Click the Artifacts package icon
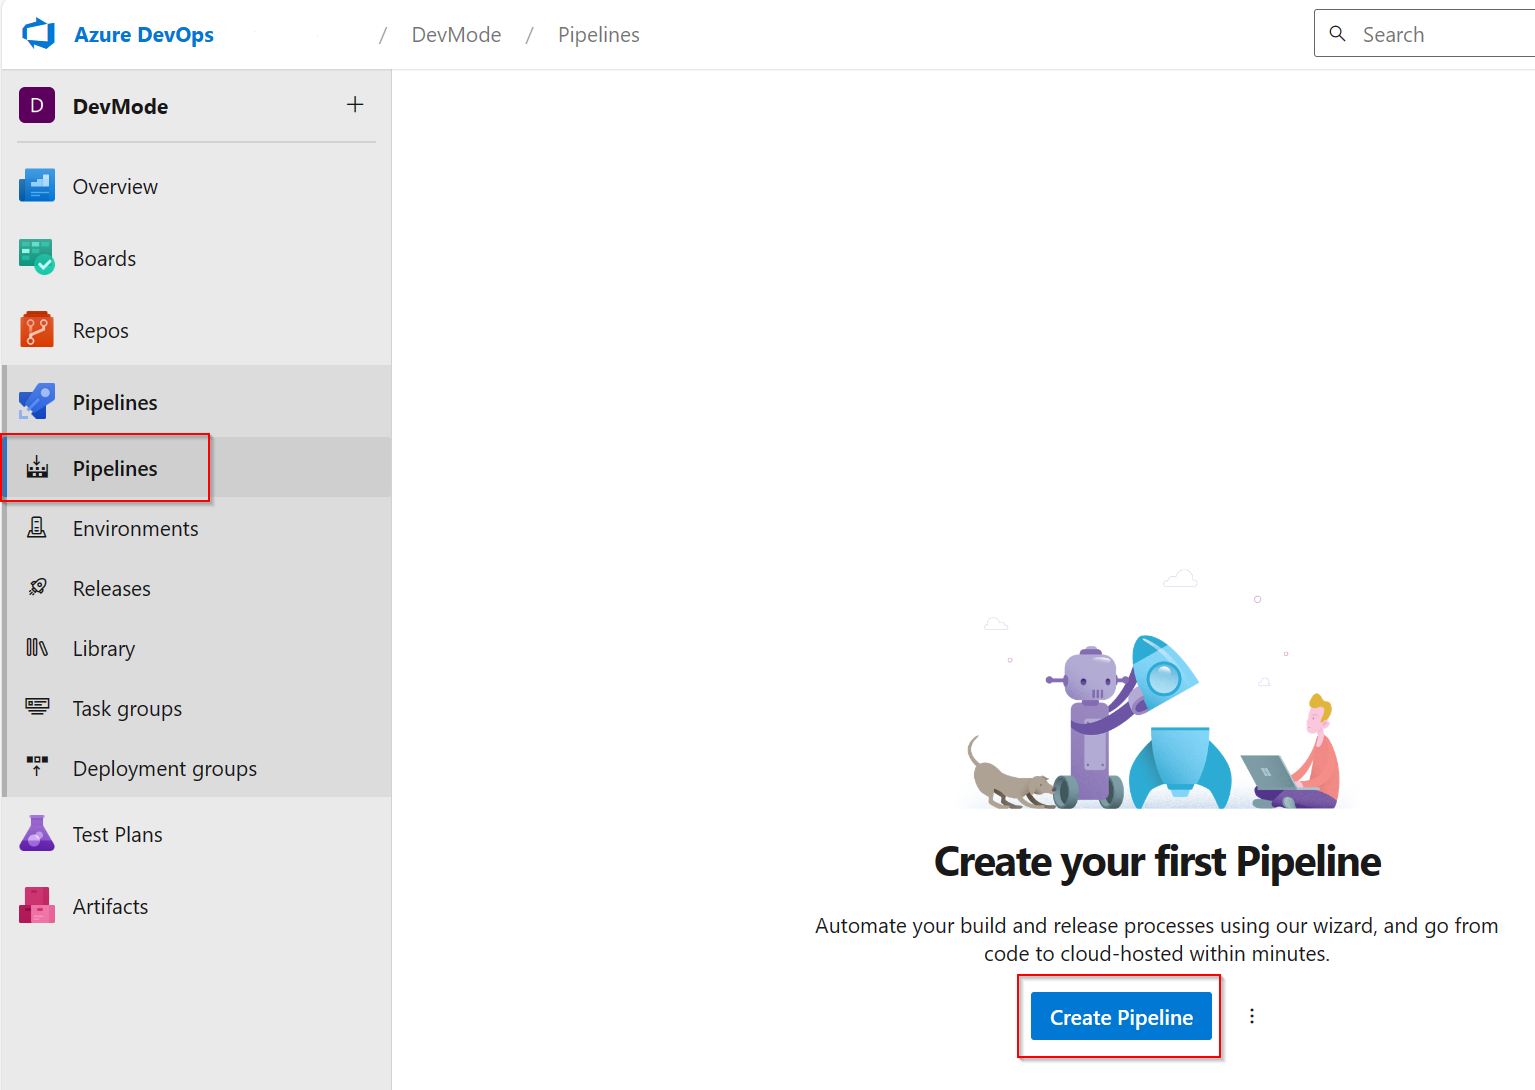Viewport: 1535px width, 1090px height. [x=36, y=905]
